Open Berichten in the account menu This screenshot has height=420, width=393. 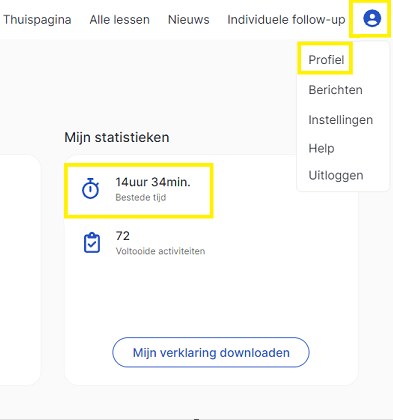pyautogui.click(x=335, y=90)
